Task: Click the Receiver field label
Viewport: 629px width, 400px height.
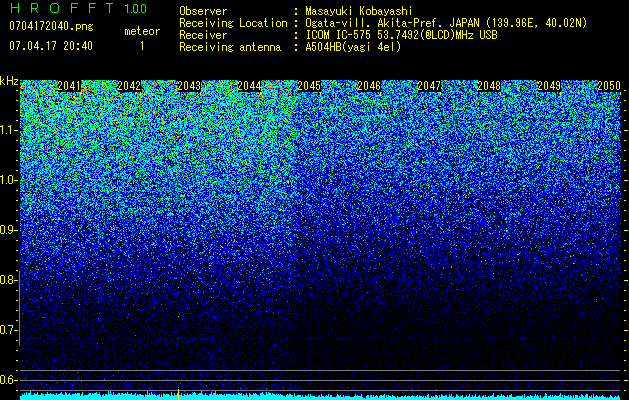Action: [x=203, y=35]
